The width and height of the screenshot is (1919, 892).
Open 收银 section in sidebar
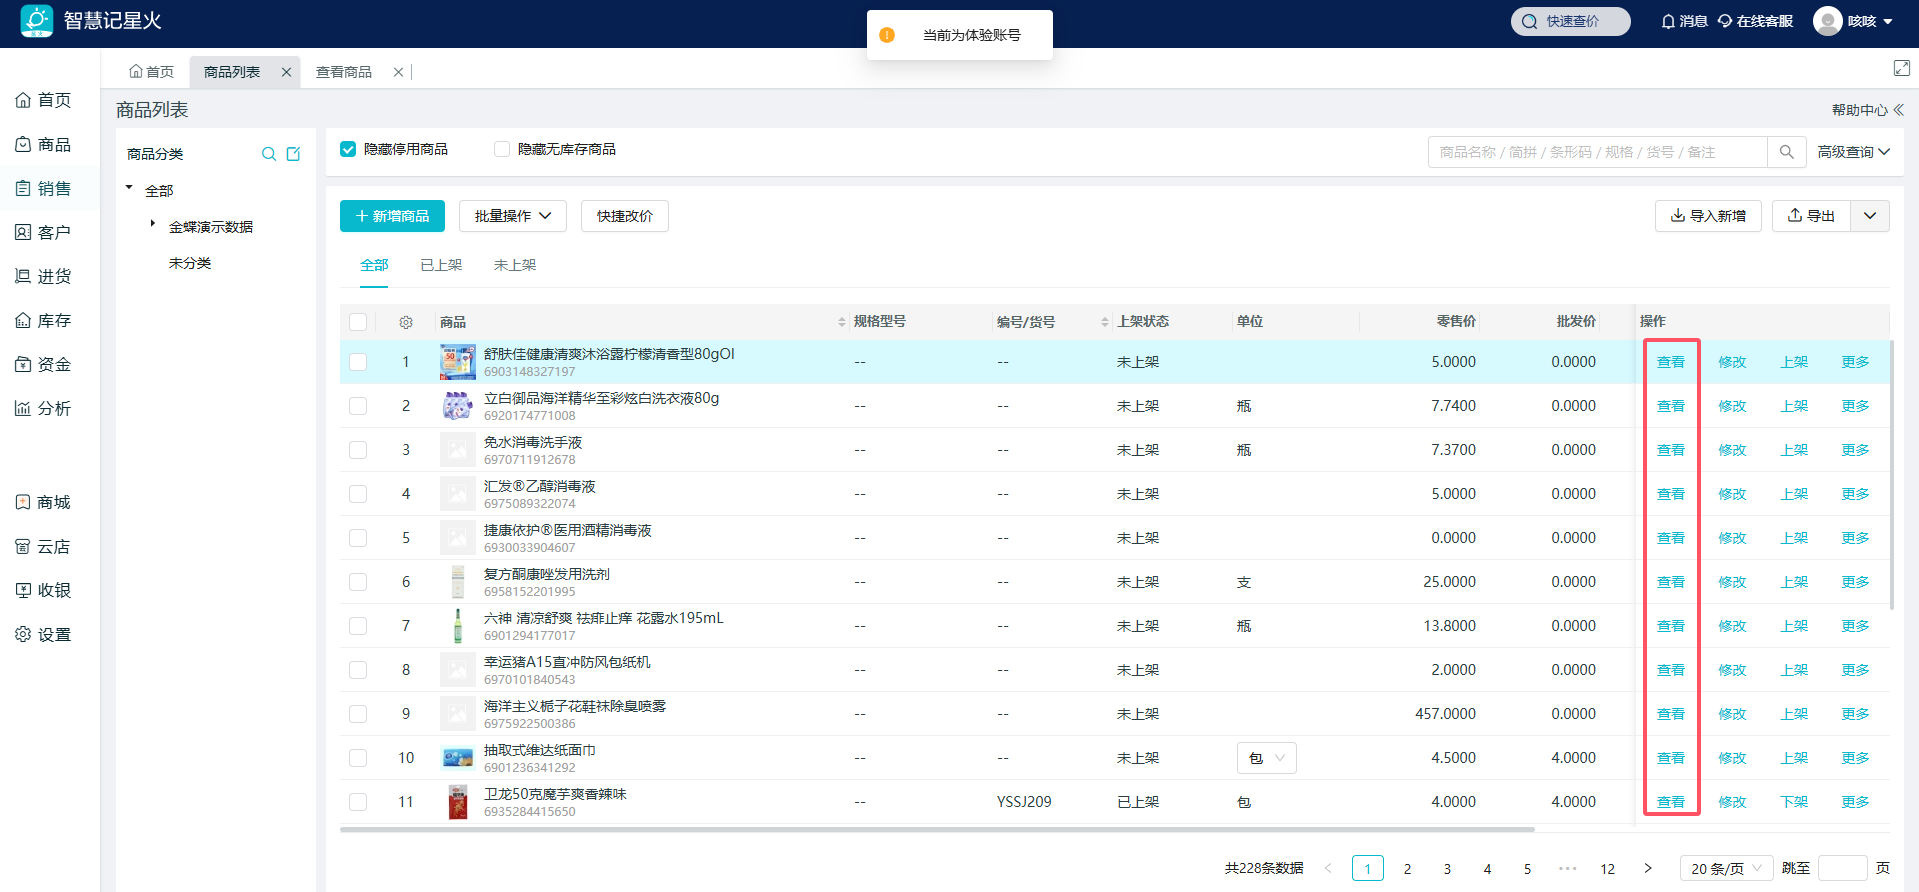[x=43, y=591]
